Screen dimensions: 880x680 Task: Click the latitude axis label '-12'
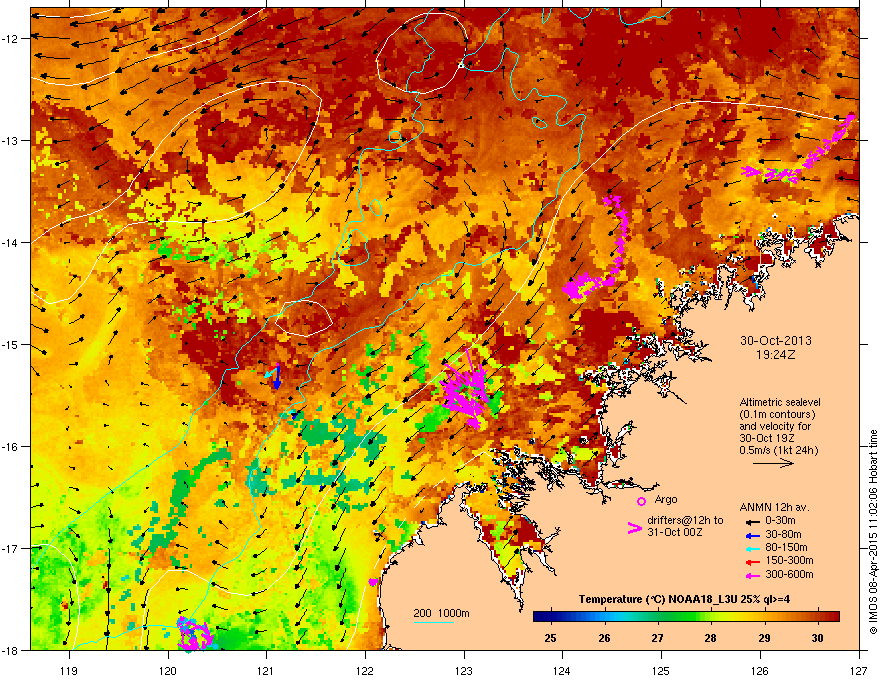pyautogui.click(x=10, y=39)
